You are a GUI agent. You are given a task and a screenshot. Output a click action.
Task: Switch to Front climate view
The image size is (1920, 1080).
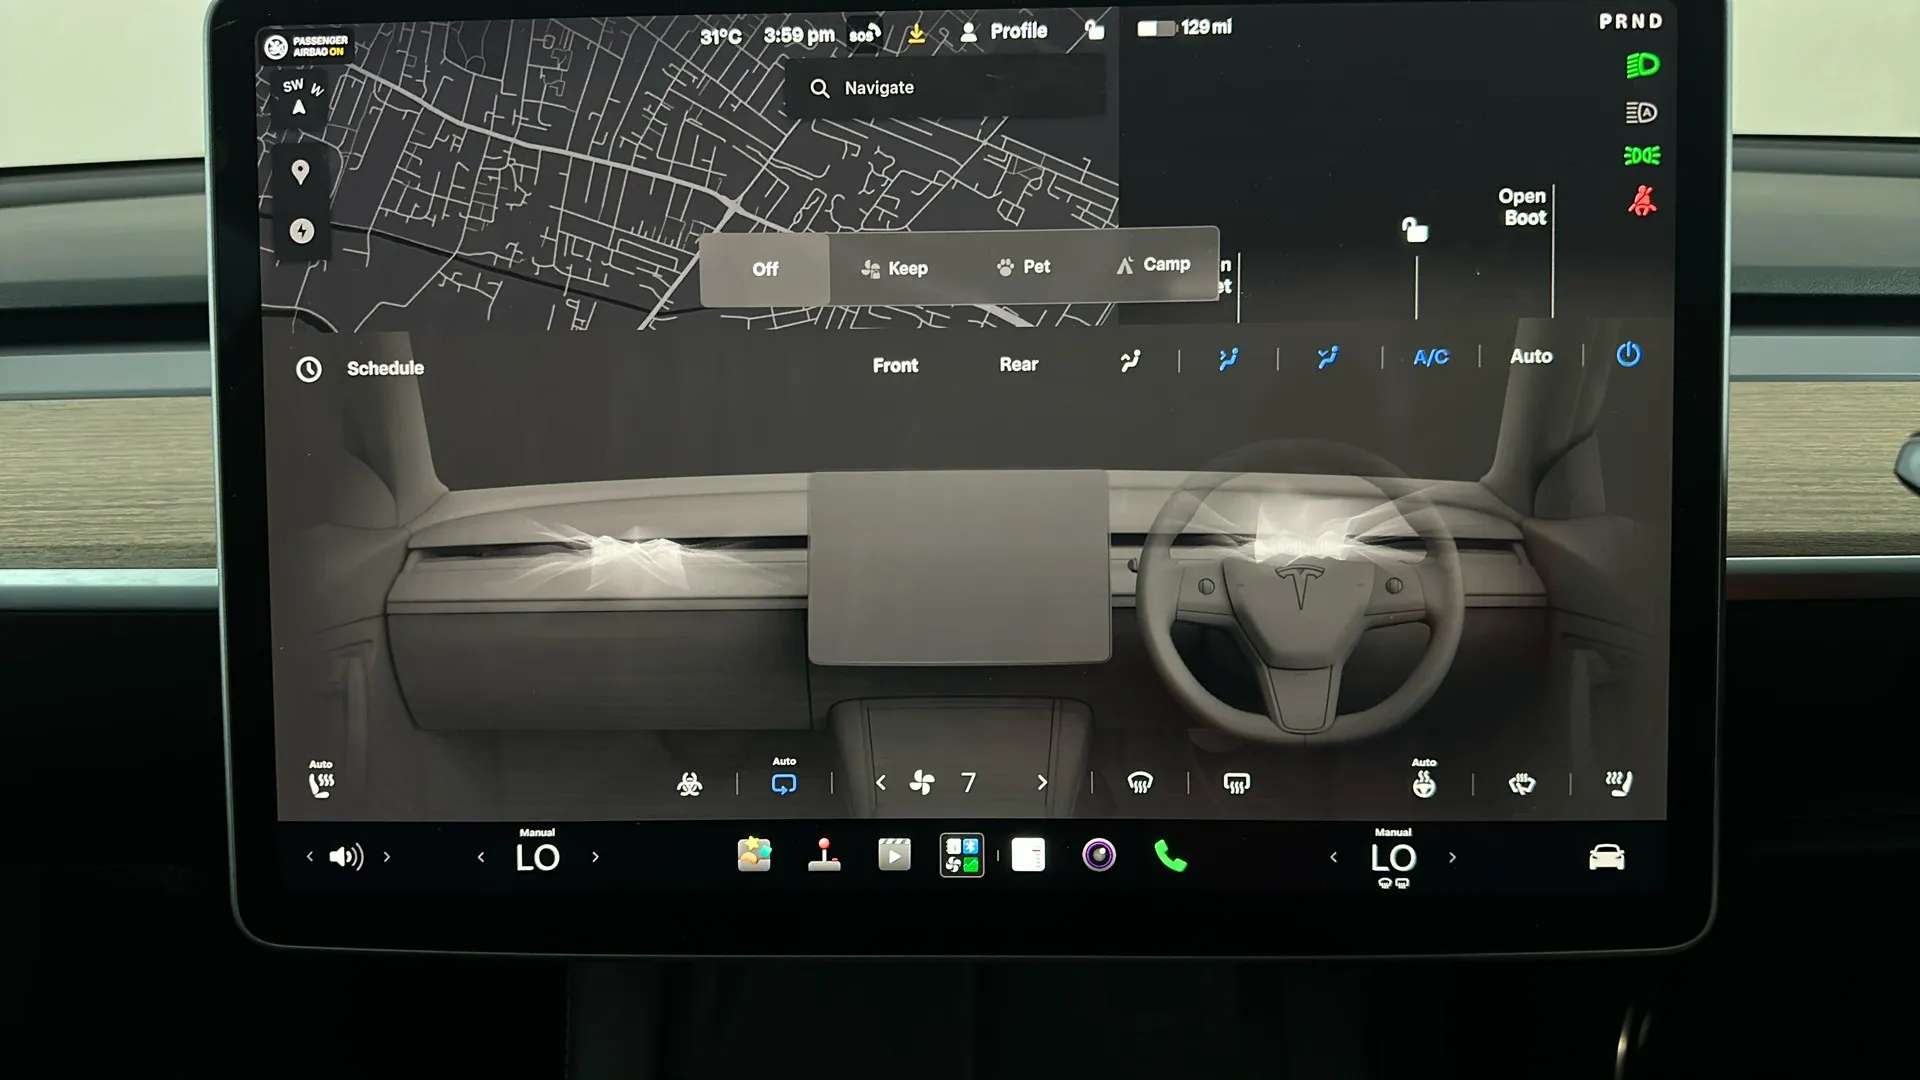(x=895, y=366)
